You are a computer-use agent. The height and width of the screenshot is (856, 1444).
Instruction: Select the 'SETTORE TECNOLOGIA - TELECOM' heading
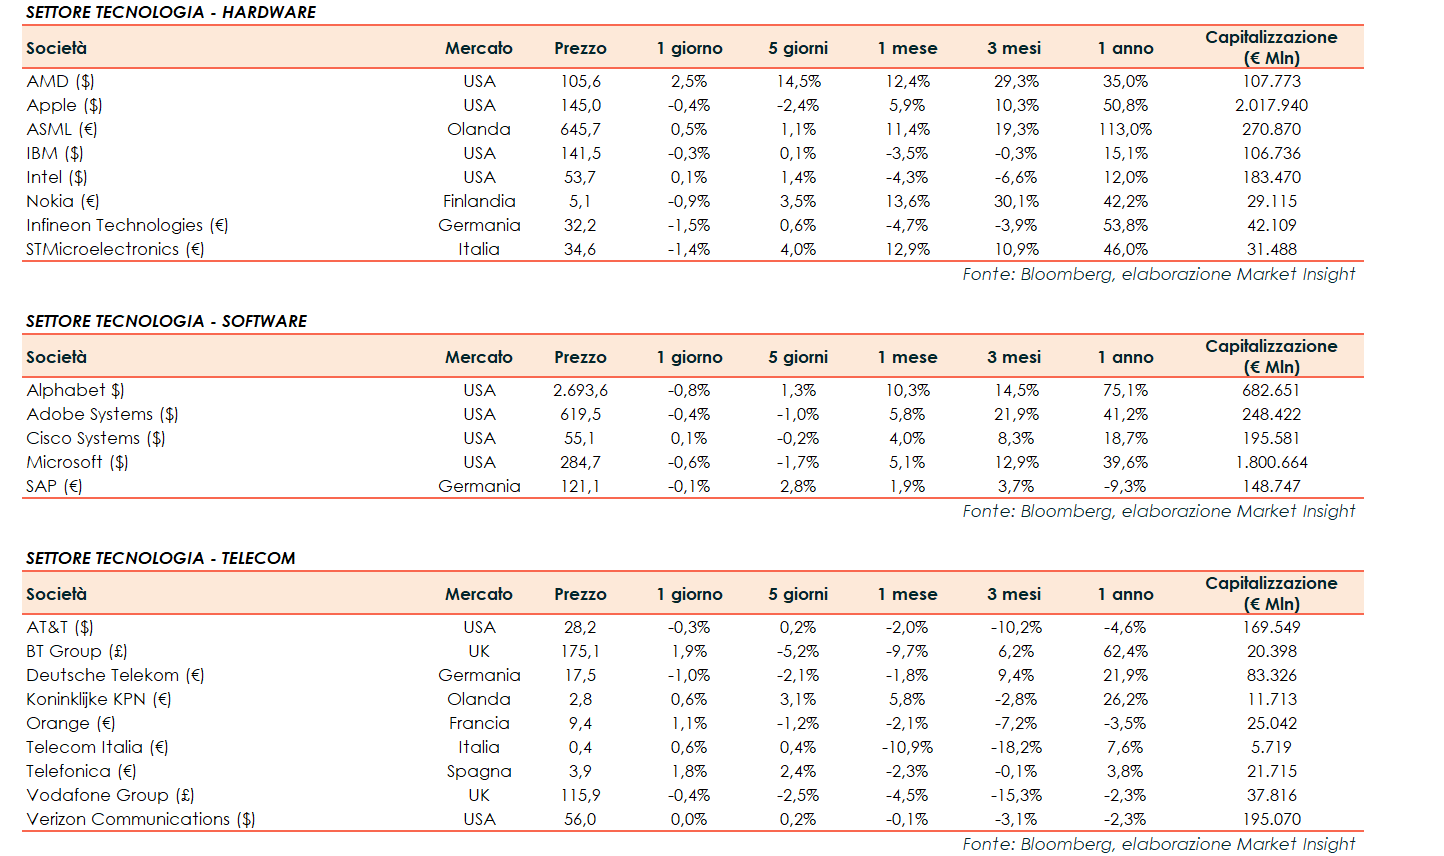[x=161, y=558]
